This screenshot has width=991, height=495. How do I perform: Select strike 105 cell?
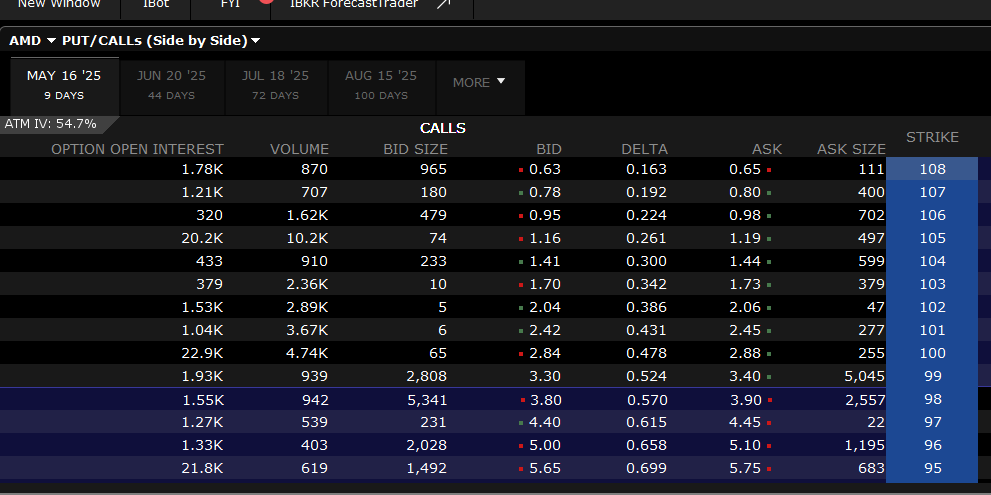pyautogui.click(x=932, y=238)
